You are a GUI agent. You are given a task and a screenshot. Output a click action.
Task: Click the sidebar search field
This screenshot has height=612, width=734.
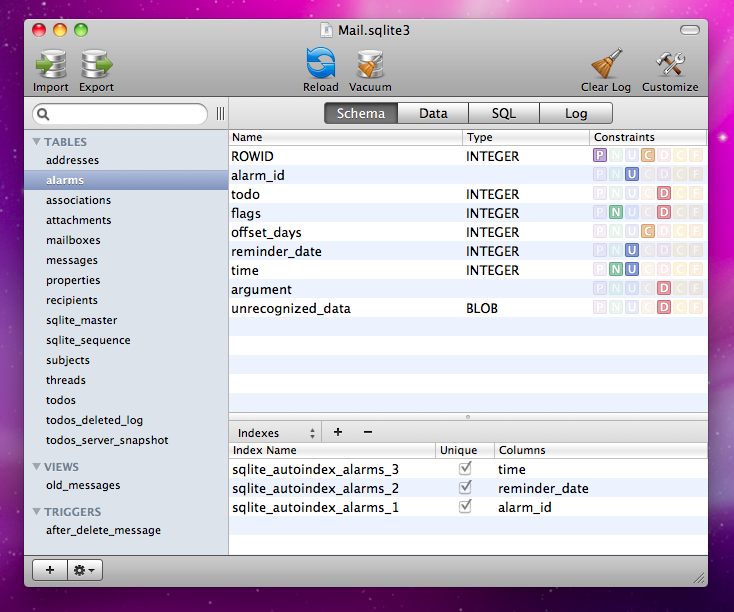click(x=120, y=114)
